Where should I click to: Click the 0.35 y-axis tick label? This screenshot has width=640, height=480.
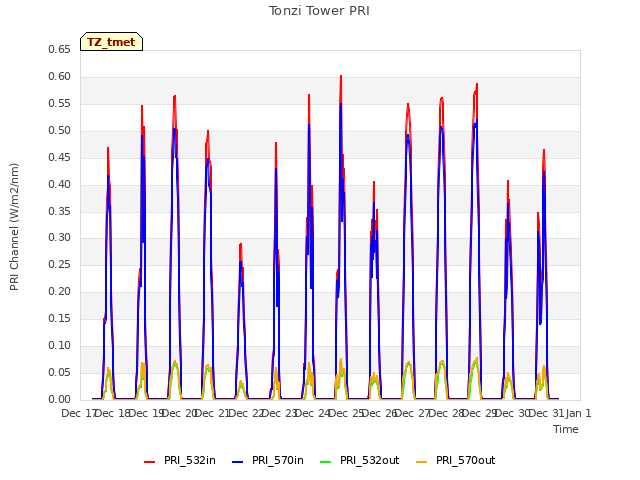coord(60,211)
